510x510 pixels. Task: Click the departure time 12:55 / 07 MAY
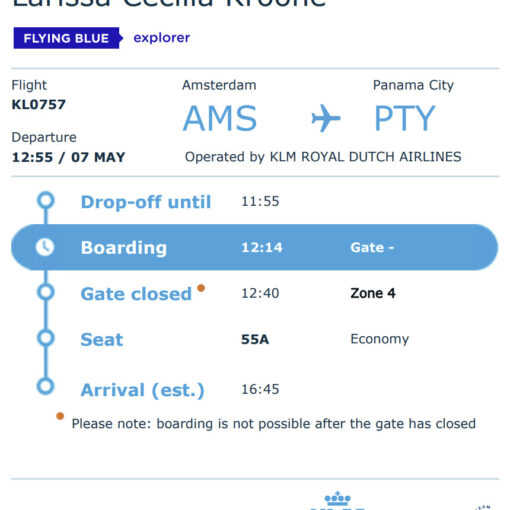point(68,157)
